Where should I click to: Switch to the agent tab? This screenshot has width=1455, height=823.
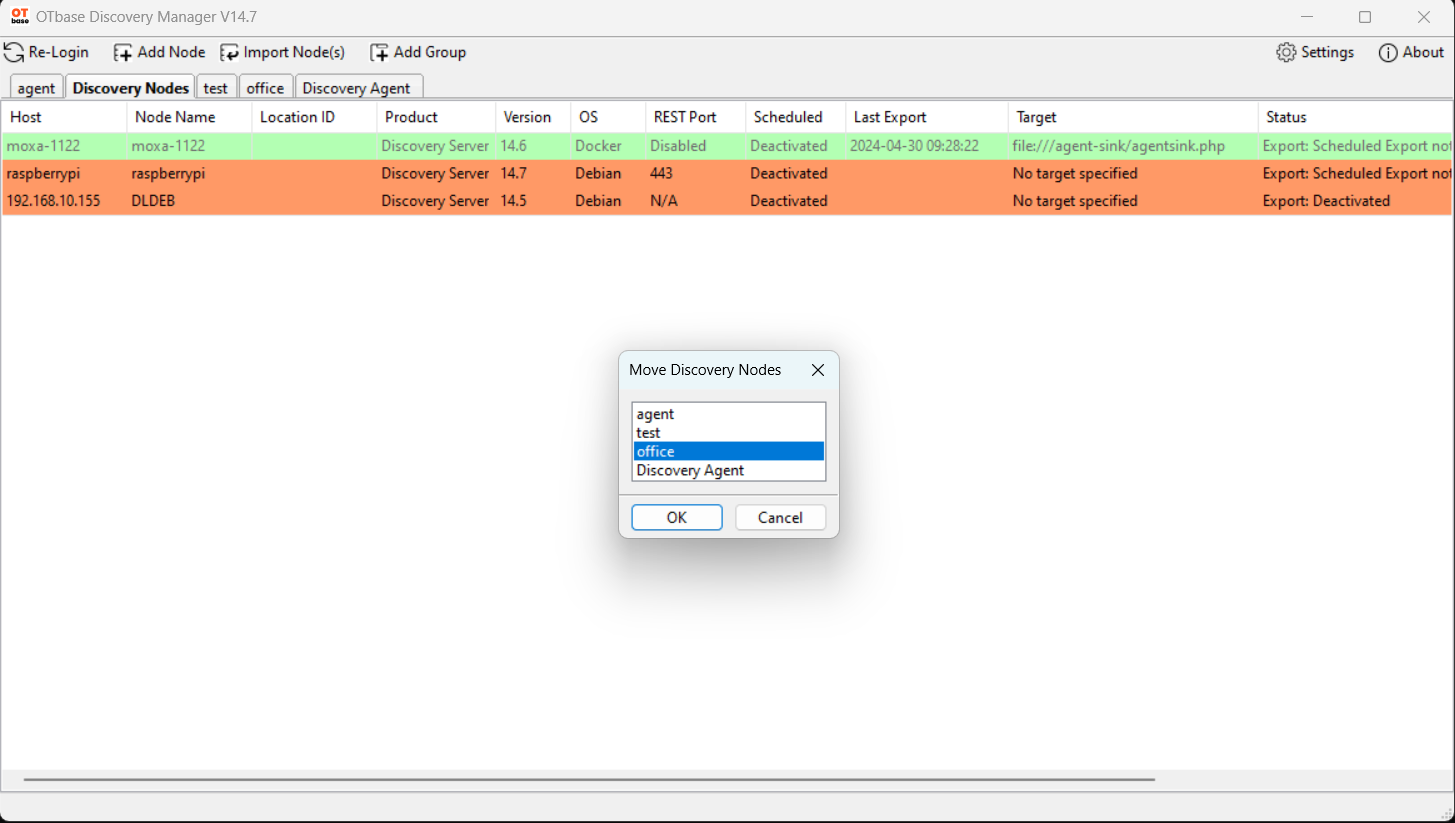(x=37, y=88)
